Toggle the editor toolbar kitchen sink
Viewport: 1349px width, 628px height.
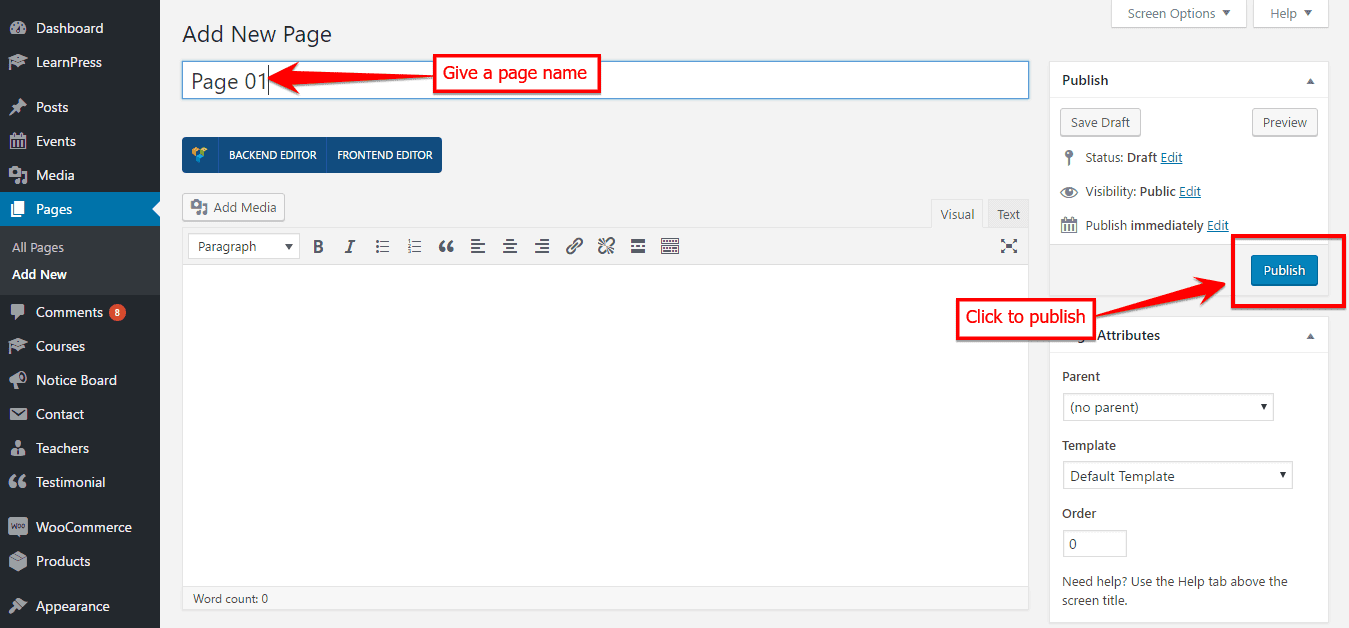(x=670, y=246)
